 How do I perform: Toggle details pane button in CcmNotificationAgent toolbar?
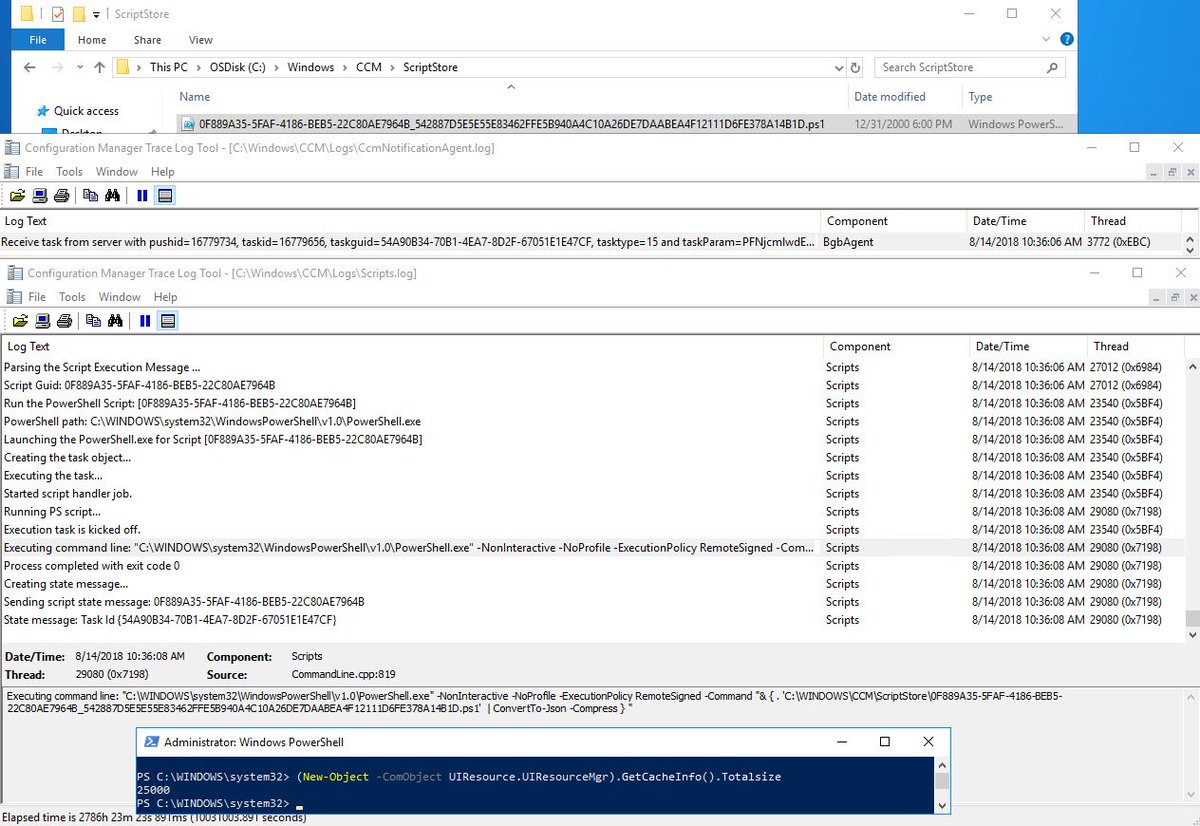pos(165,196)
